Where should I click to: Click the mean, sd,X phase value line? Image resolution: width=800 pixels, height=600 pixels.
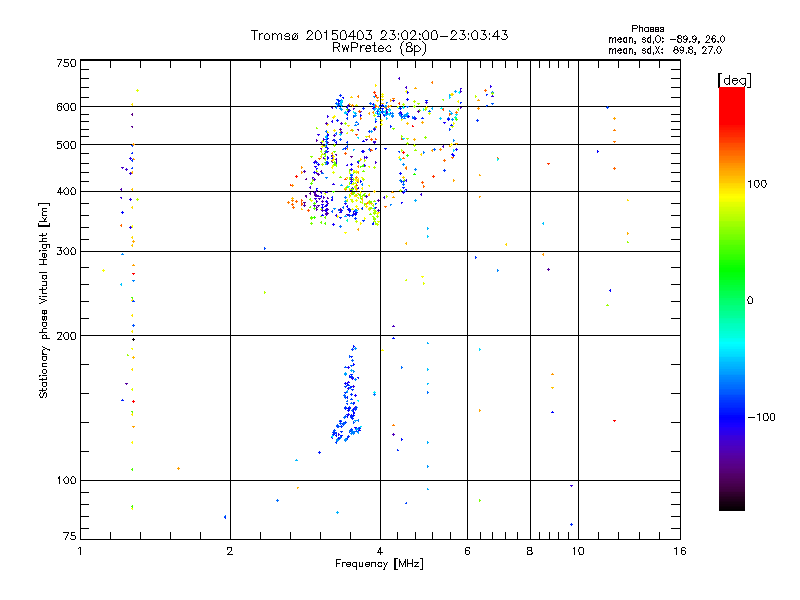pos(665,50)
